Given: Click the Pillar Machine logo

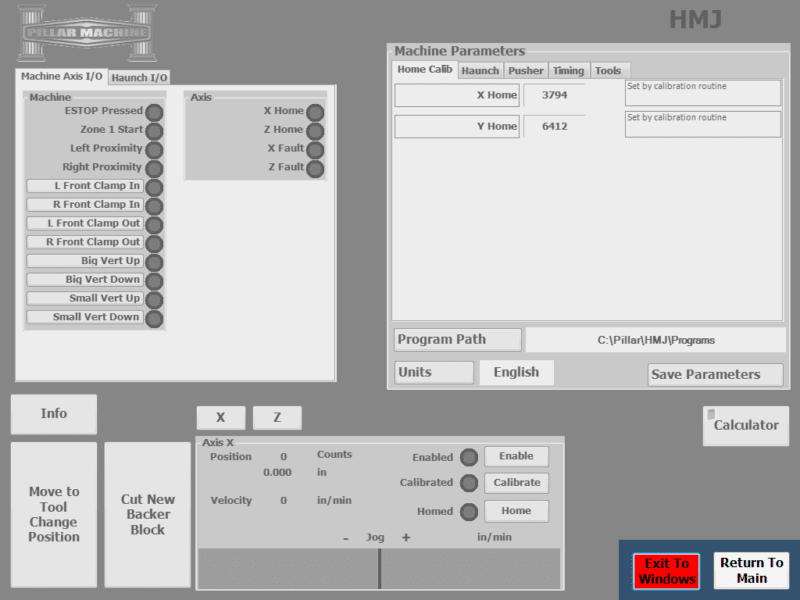Looking at the screenshot, I should (87, 33).
